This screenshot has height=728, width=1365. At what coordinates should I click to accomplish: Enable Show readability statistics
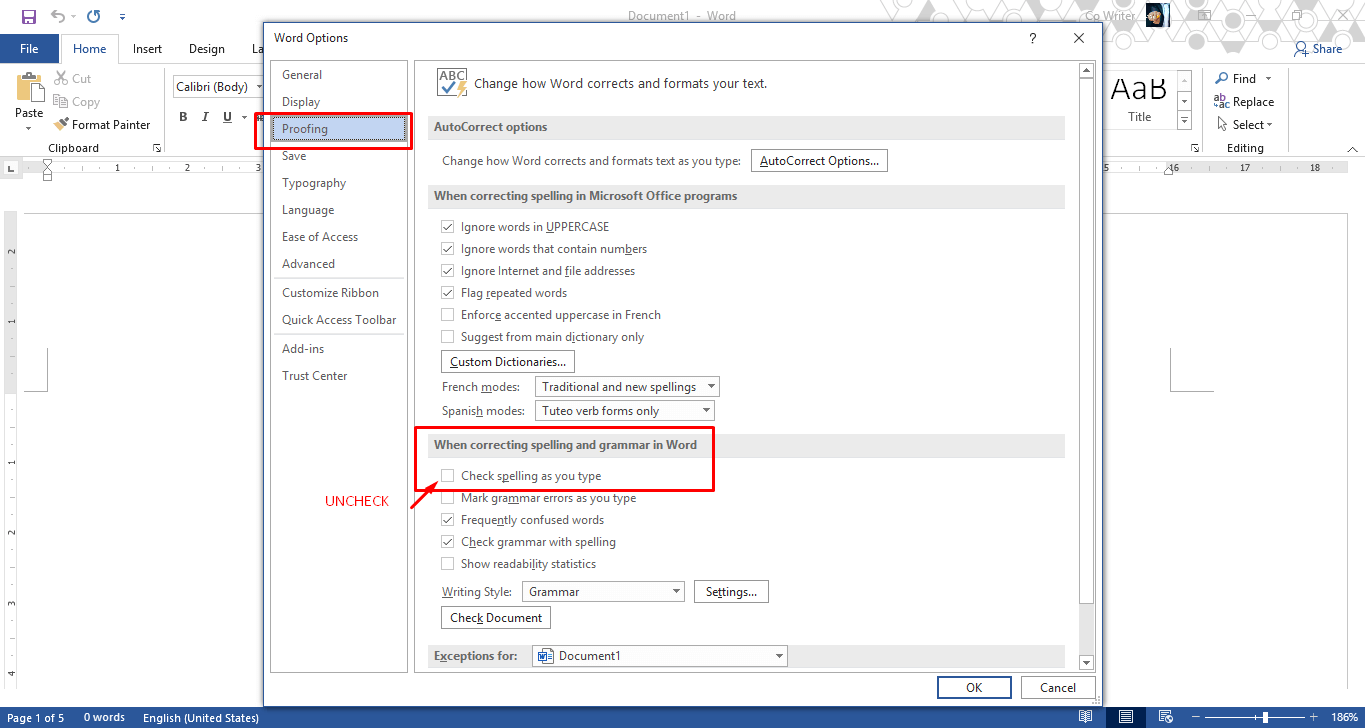click(x=447, y=563)
